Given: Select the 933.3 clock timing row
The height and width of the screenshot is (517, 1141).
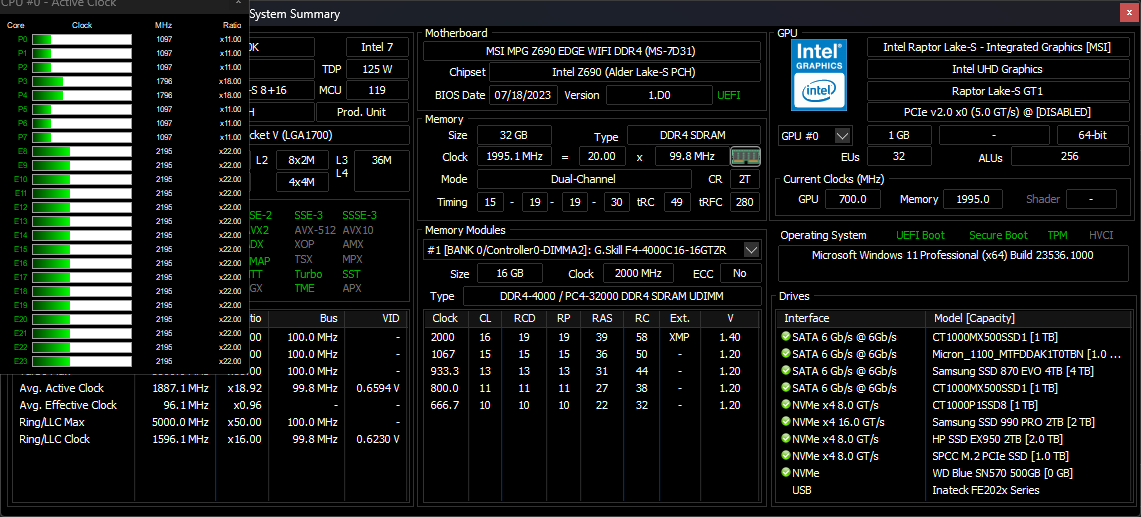Looking at the screenshot, I should pos(592,371).
